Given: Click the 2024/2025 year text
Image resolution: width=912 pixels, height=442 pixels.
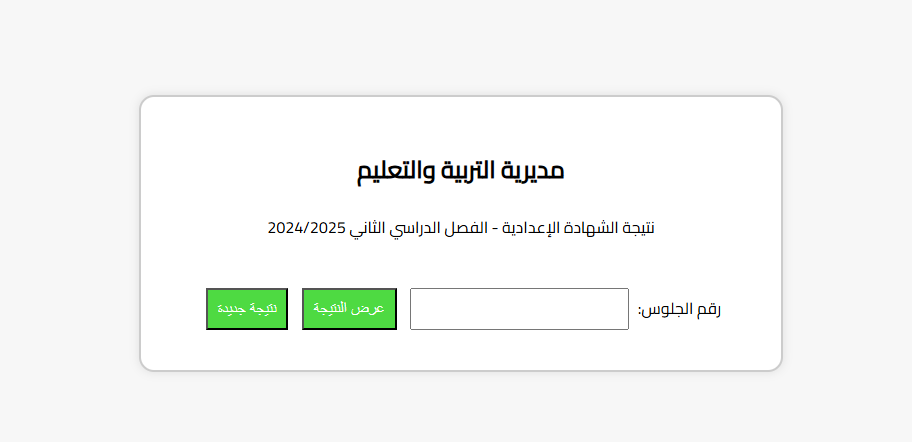Looking at the screenshot, I should (x=306, y=228).
